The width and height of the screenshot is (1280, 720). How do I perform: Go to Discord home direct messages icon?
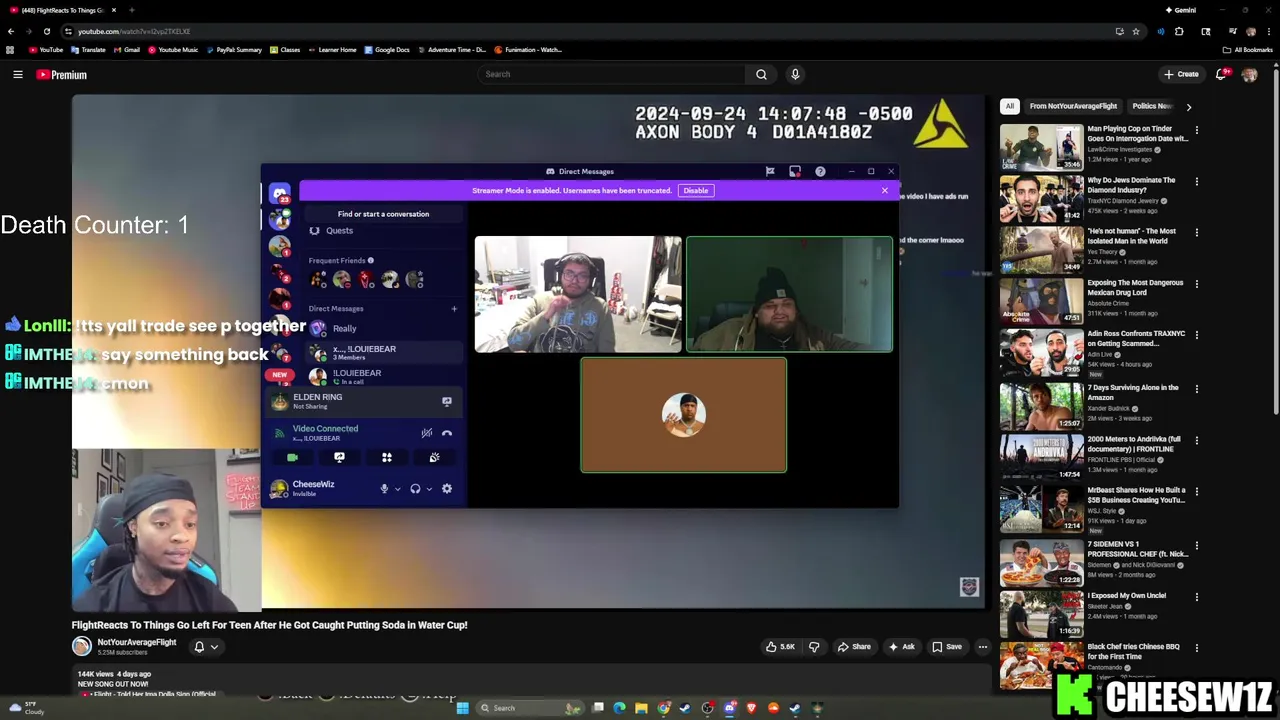pyautogui.click(x=279, y=194)
